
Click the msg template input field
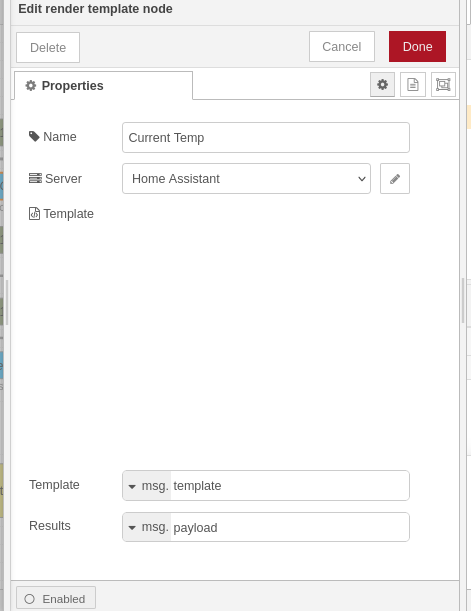(x=289, y=486)
